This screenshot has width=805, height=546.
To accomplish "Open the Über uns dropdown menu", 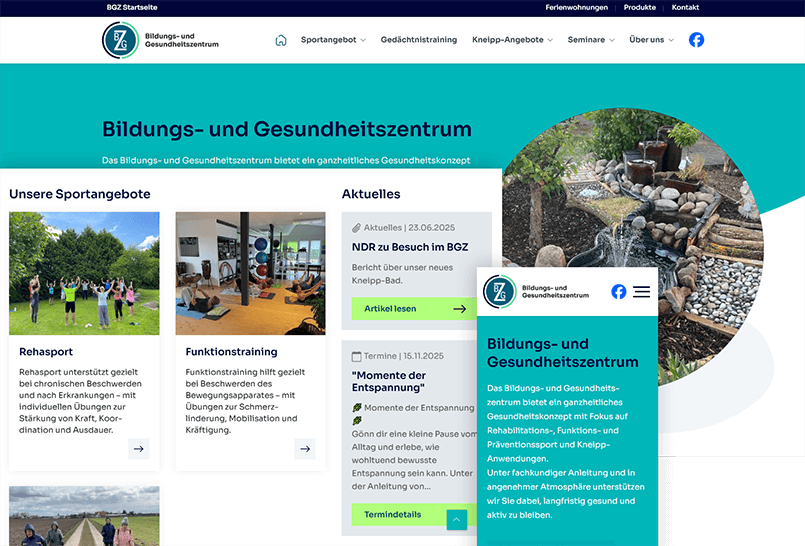I will [651, 40].
